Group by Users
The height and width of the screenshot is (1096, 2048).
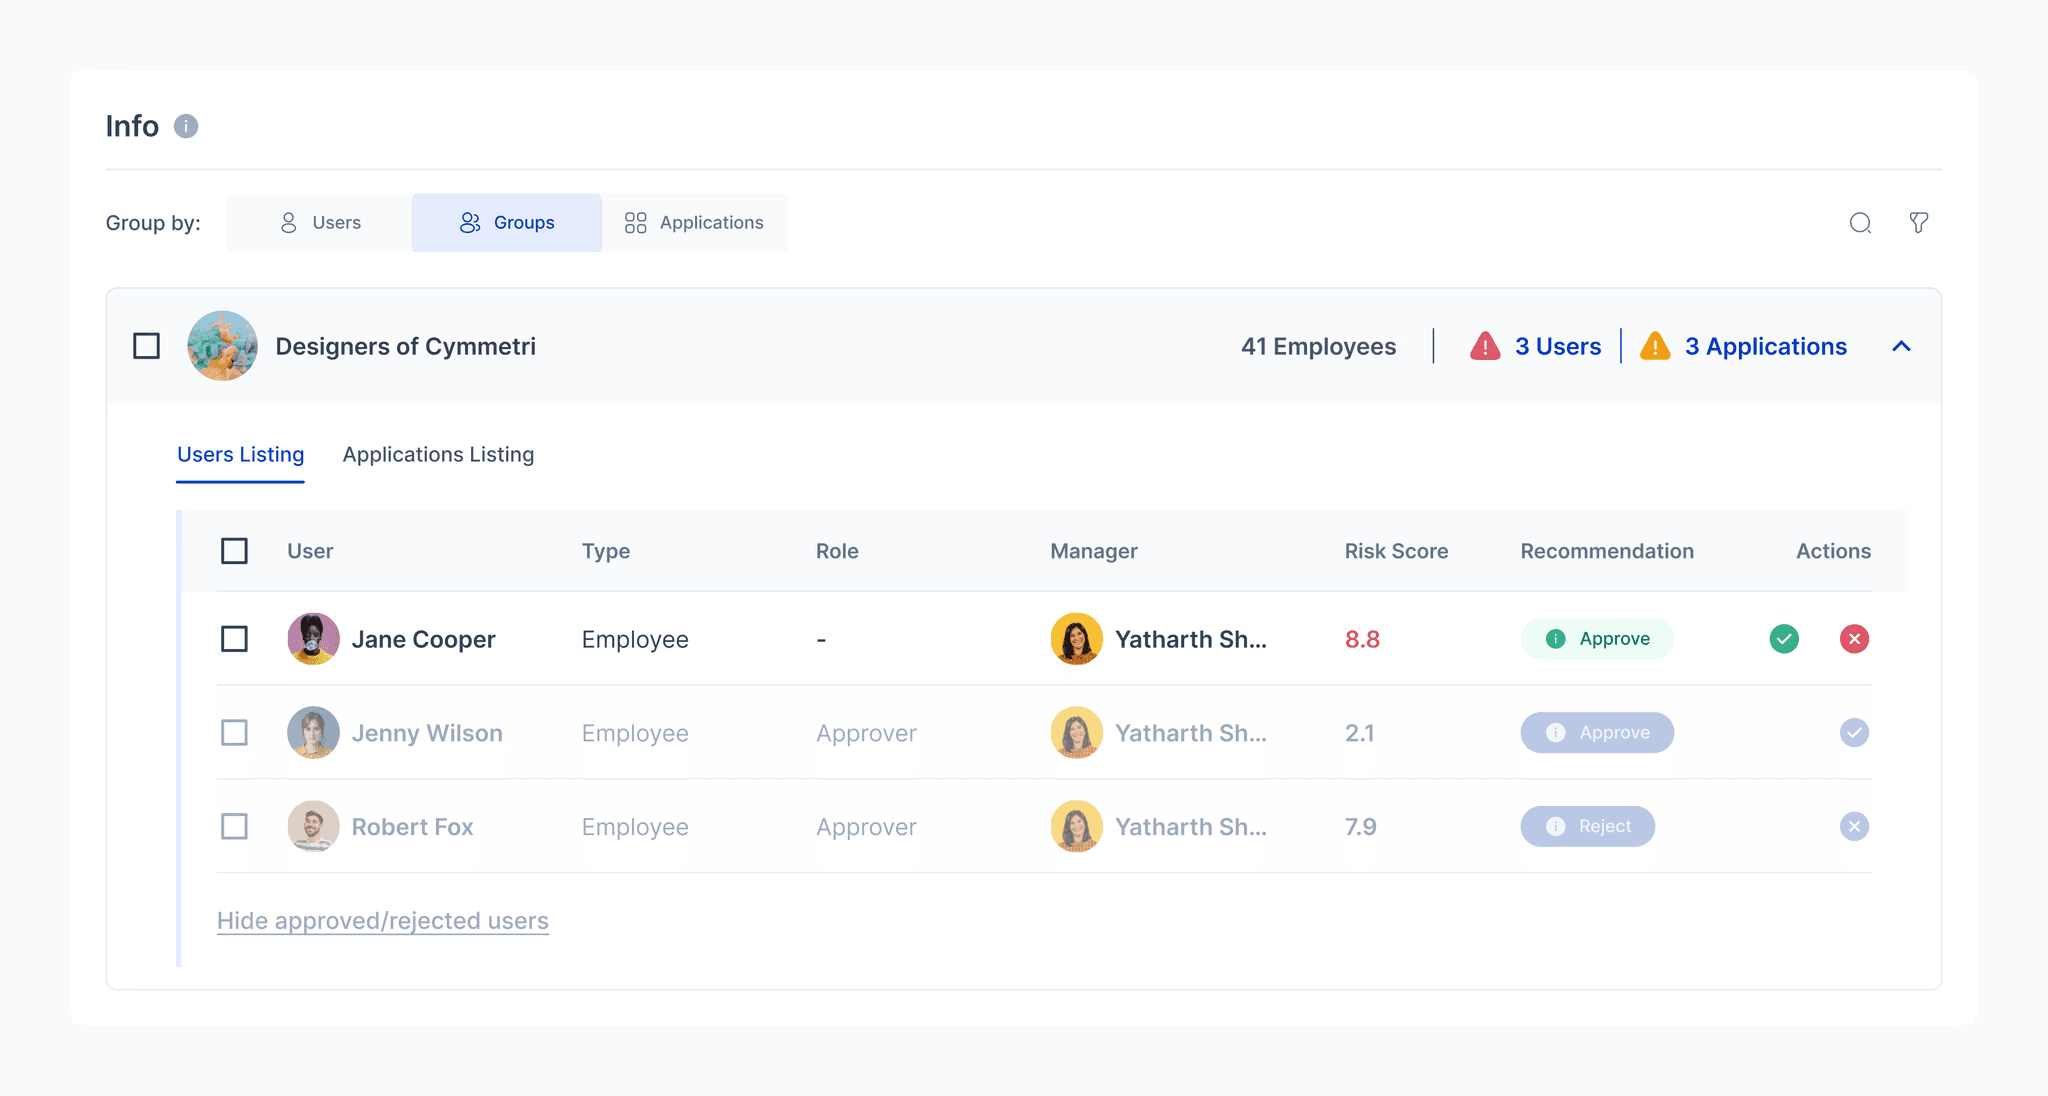[x=320, y=223]
